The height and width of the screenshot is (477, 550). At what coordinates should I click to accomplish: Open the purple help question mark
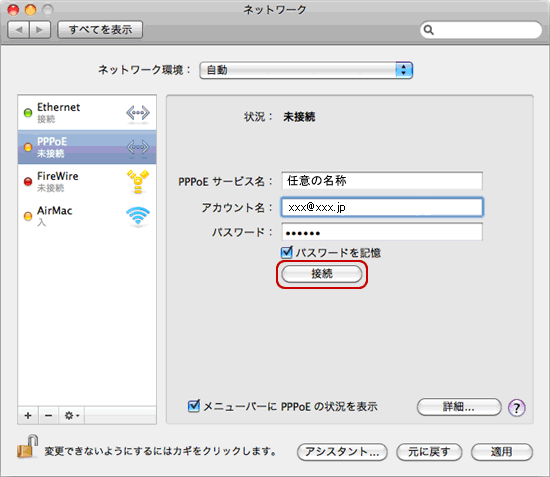(516, 408)
